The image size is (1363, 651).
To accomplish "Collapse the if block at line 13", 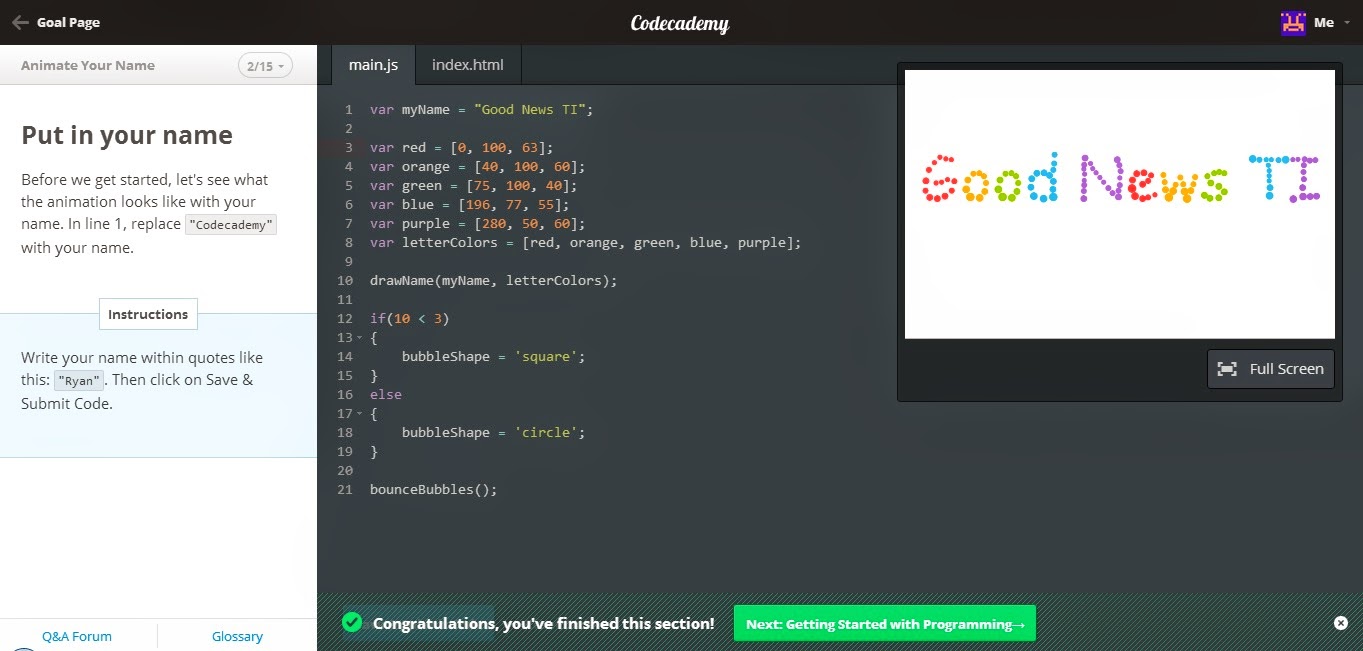I will 357,337.
